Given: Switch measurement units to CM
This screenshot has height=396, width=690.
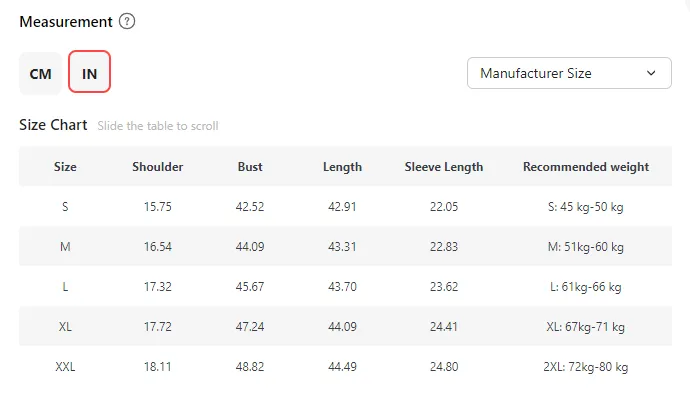Looking at the screenshot, I should 40,73.
